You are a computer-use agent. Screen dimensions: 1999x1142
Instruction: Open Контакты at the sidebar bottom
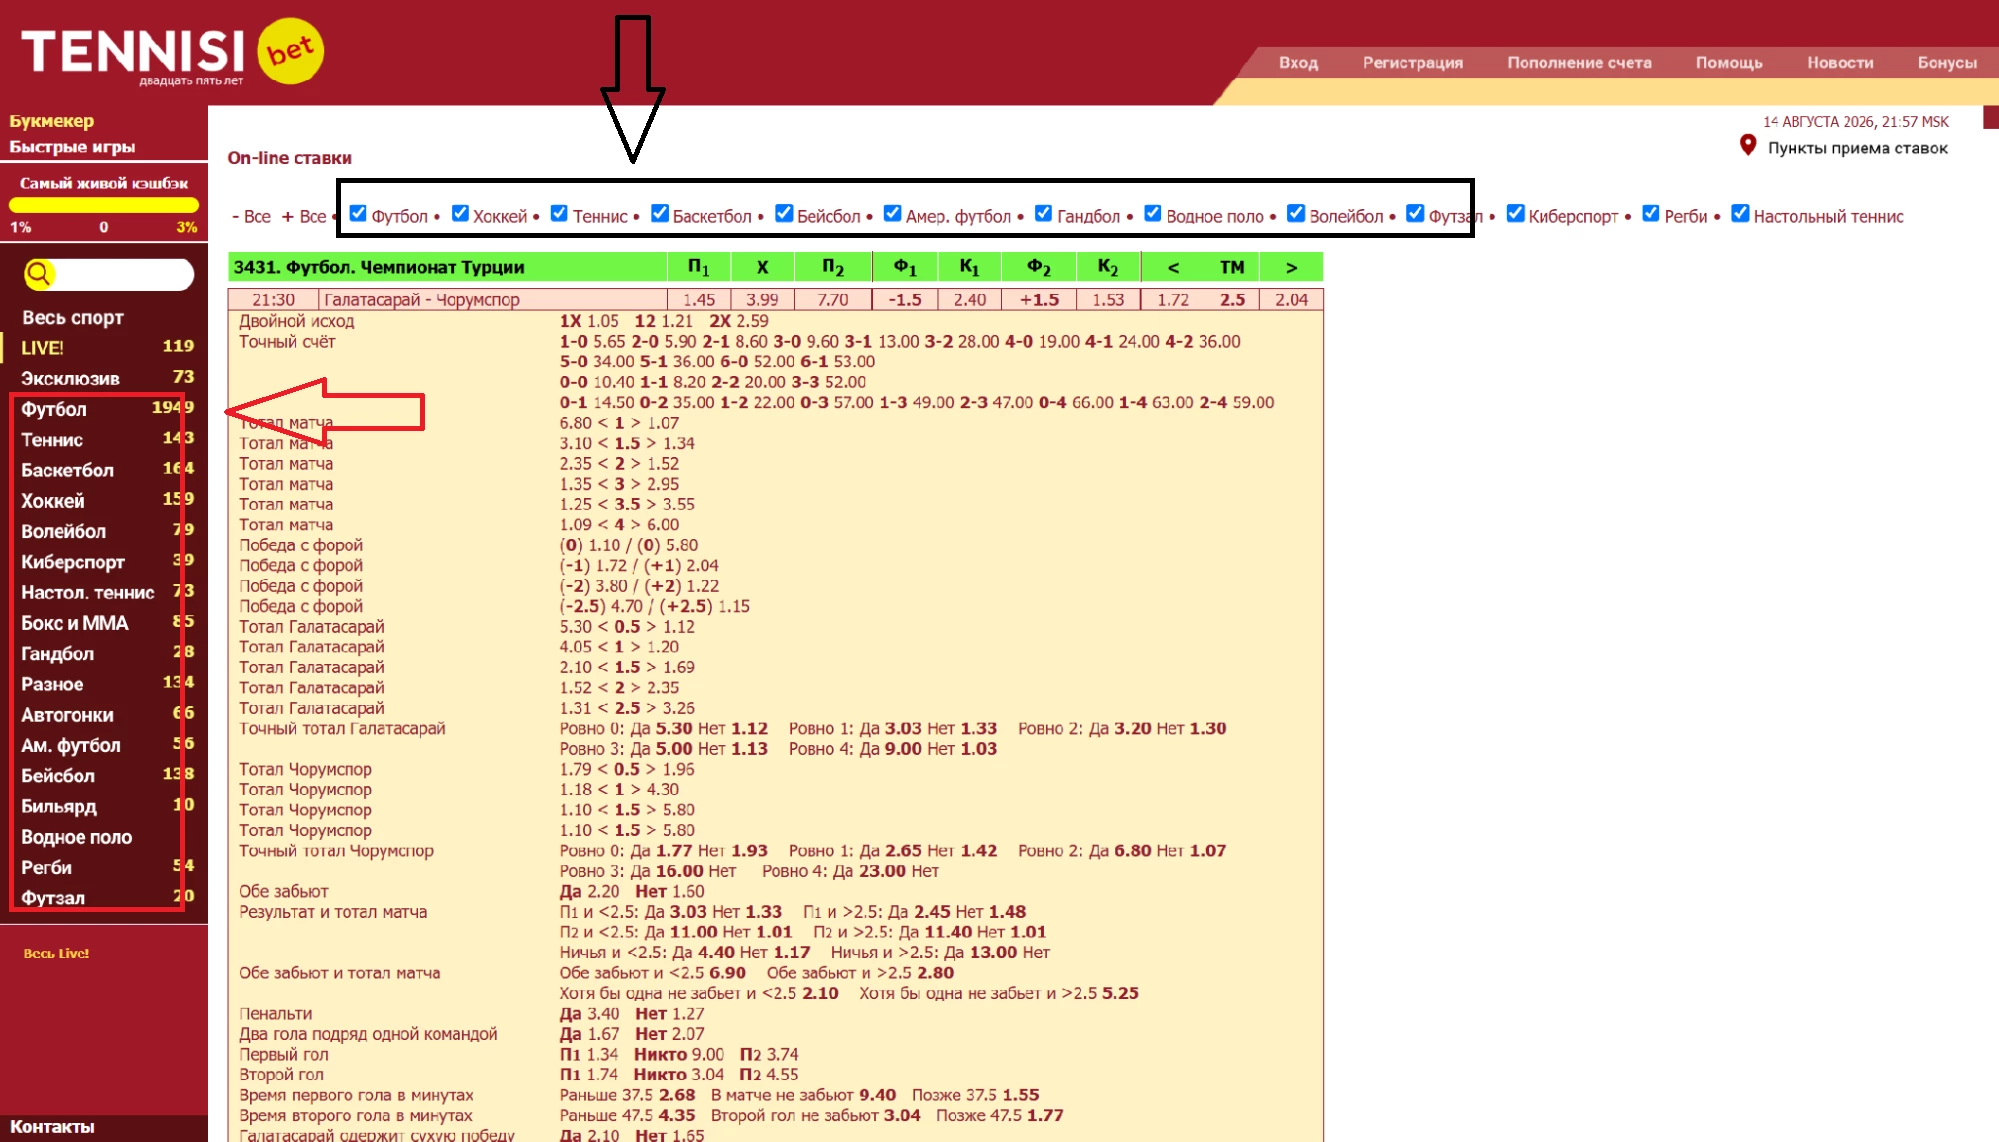52,1127
